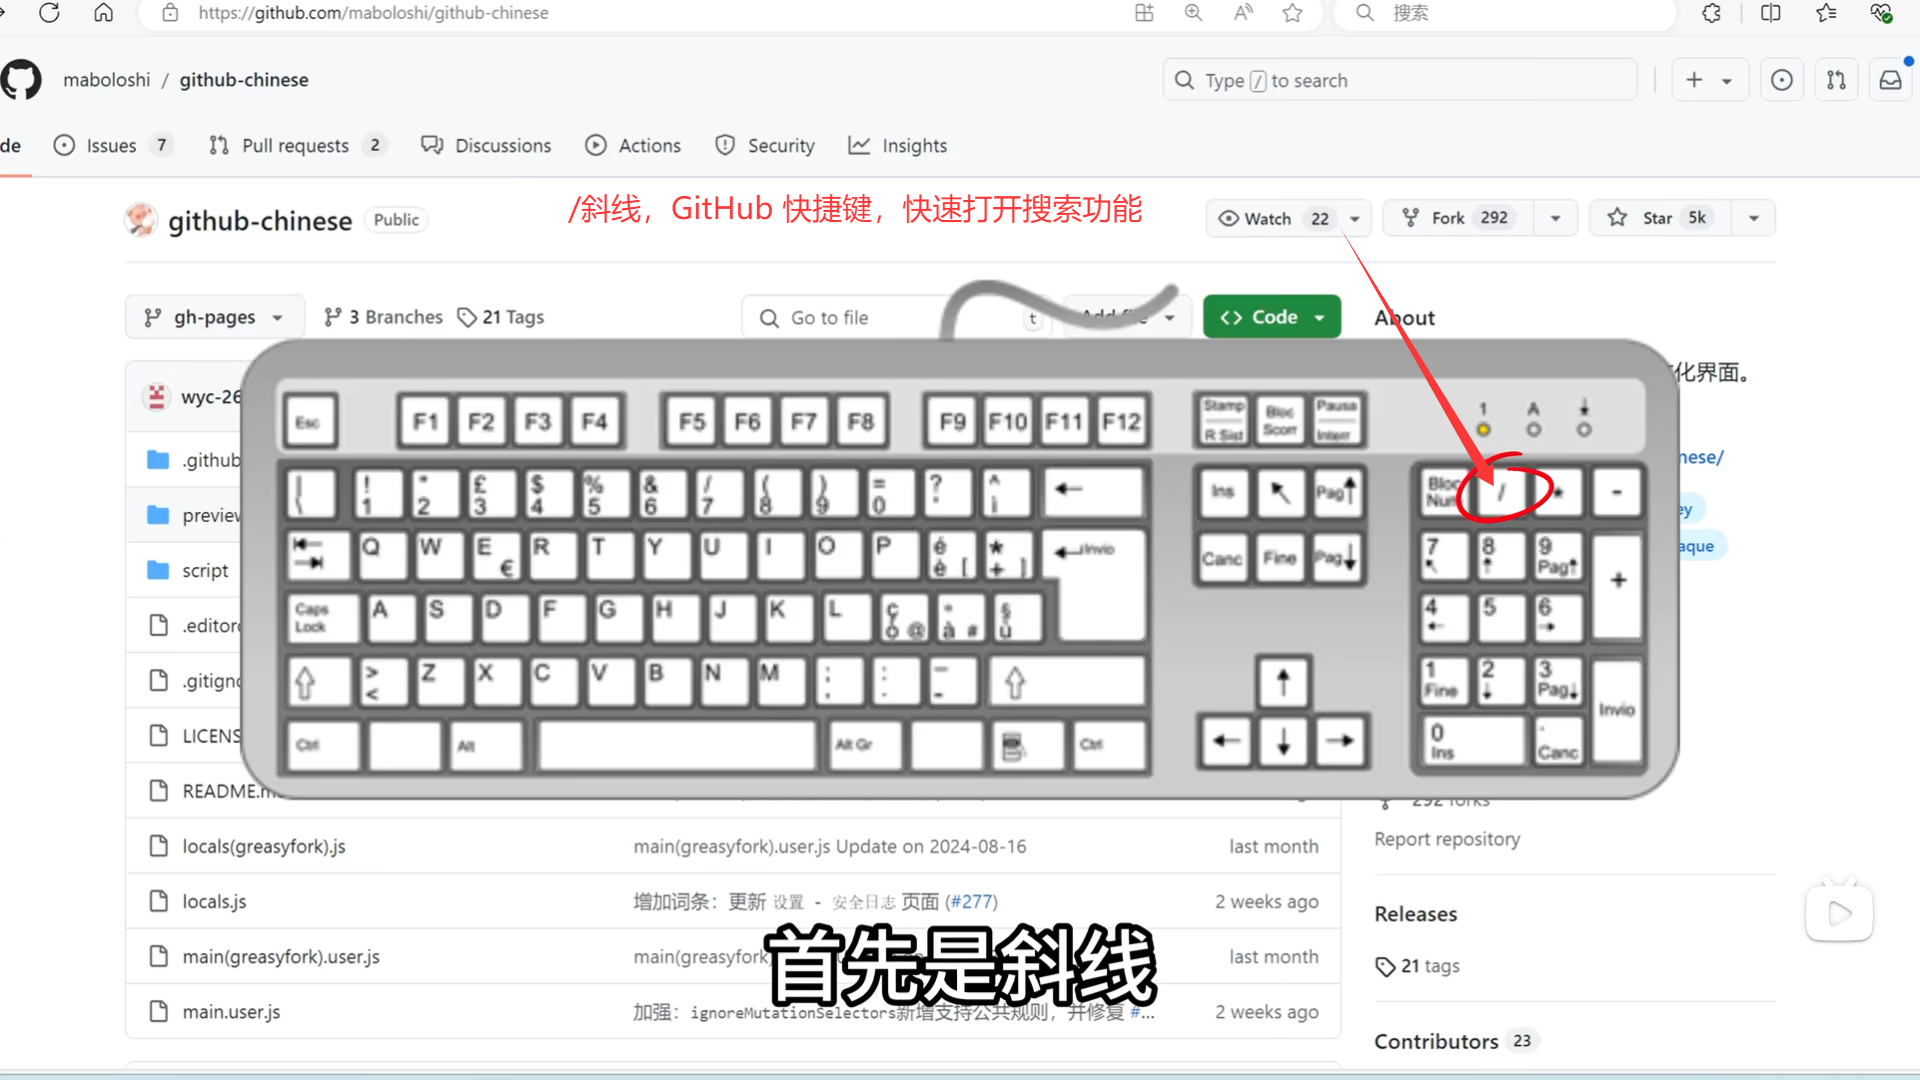Screen dimensions: 1920x1080
Task: Expand the green Code dropdown button
Action: [1271, 317]
